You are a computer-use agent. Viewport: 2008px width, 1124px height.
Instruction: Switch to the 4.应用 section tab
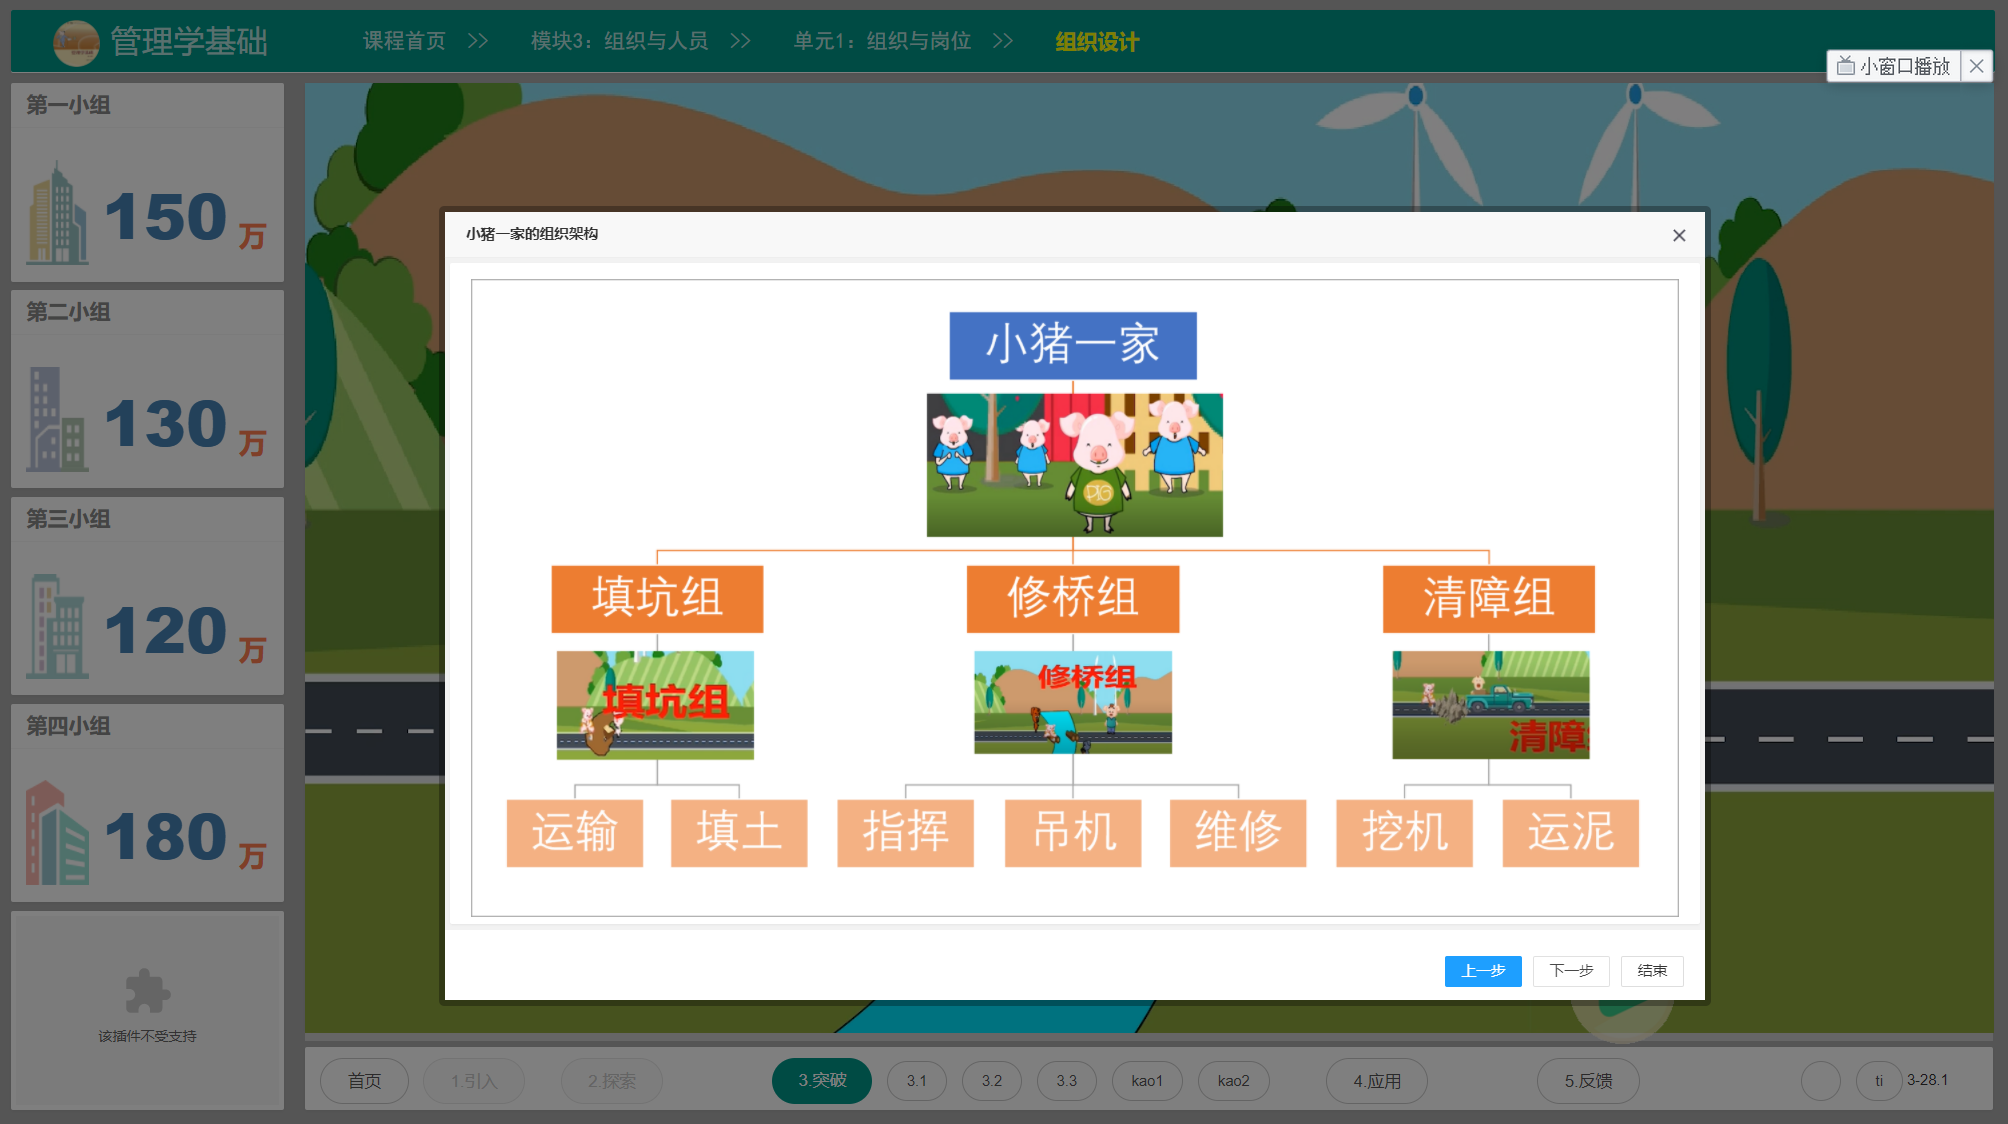tap(1376, 1081)
